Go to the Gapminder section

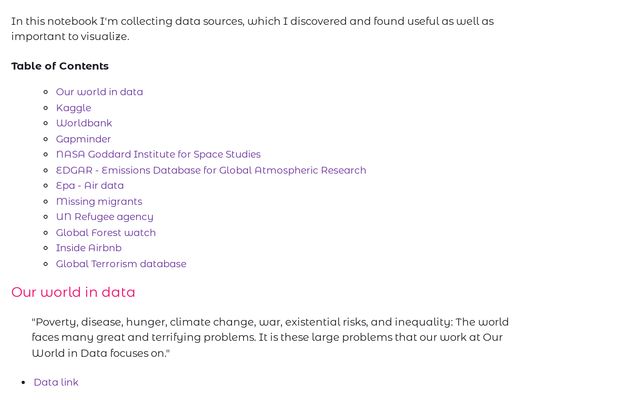[x=83, y=139]
